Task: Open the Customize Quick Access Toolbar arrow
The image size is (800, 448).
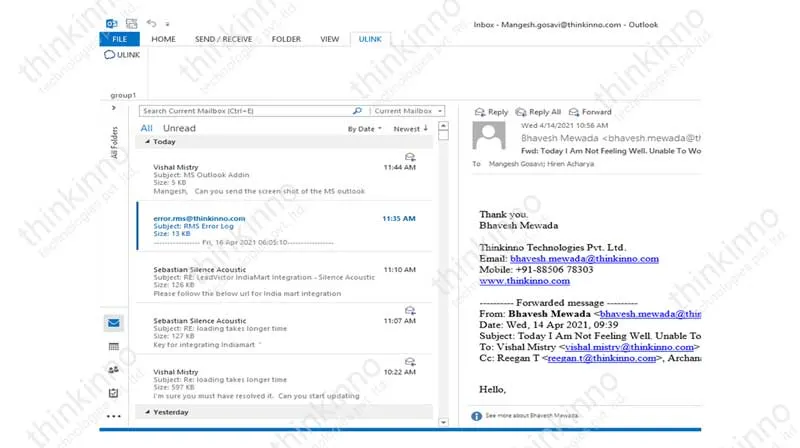Action: coord(167,24)
